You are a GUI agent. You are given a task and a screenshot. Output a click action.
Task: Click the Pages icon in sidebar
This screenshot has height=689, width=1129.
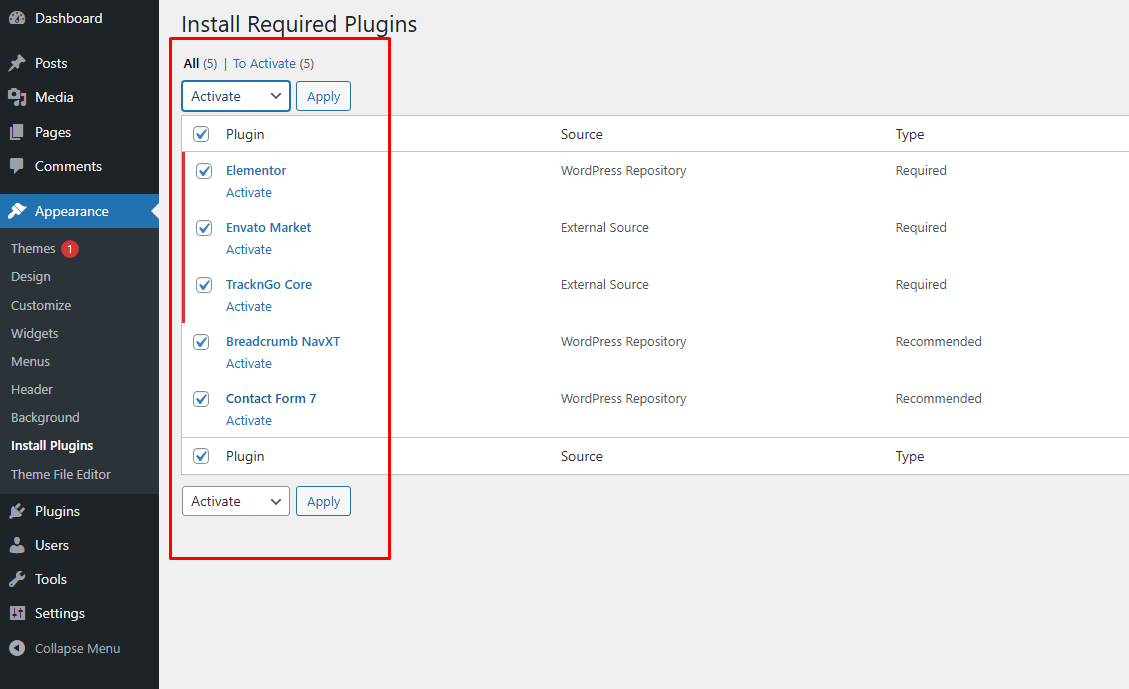(17, 132)
